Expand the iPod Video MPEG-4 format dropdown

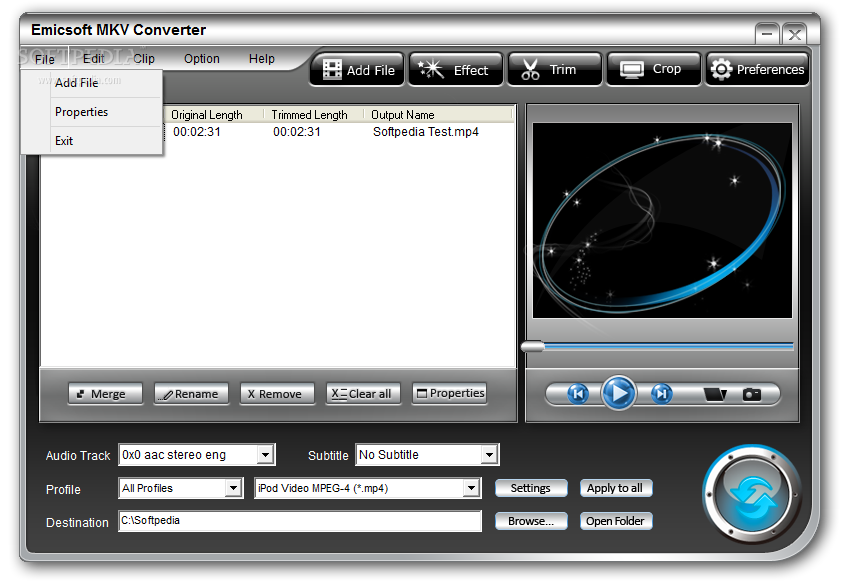point(471,488)
